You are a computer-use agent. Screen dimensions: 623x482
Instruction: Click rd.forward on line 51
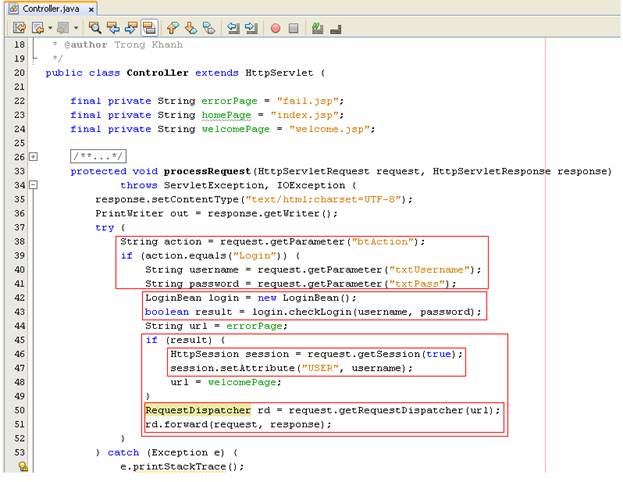point(176,424)
